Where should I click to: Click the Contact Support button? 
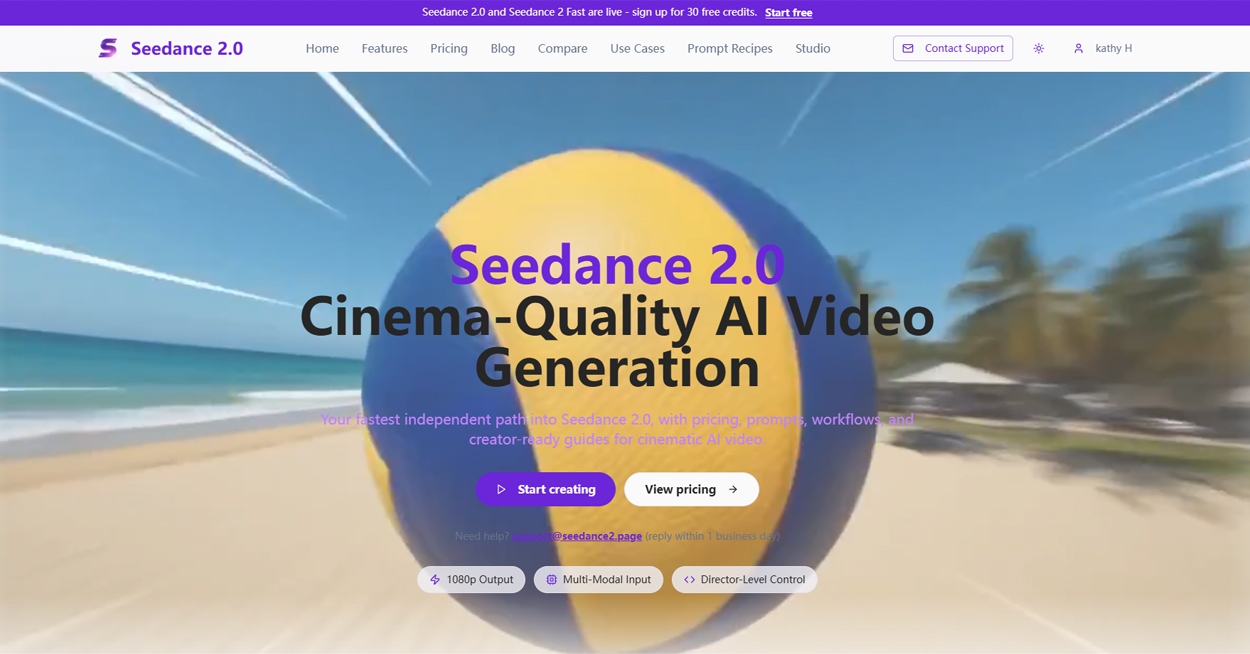point(953,48)
